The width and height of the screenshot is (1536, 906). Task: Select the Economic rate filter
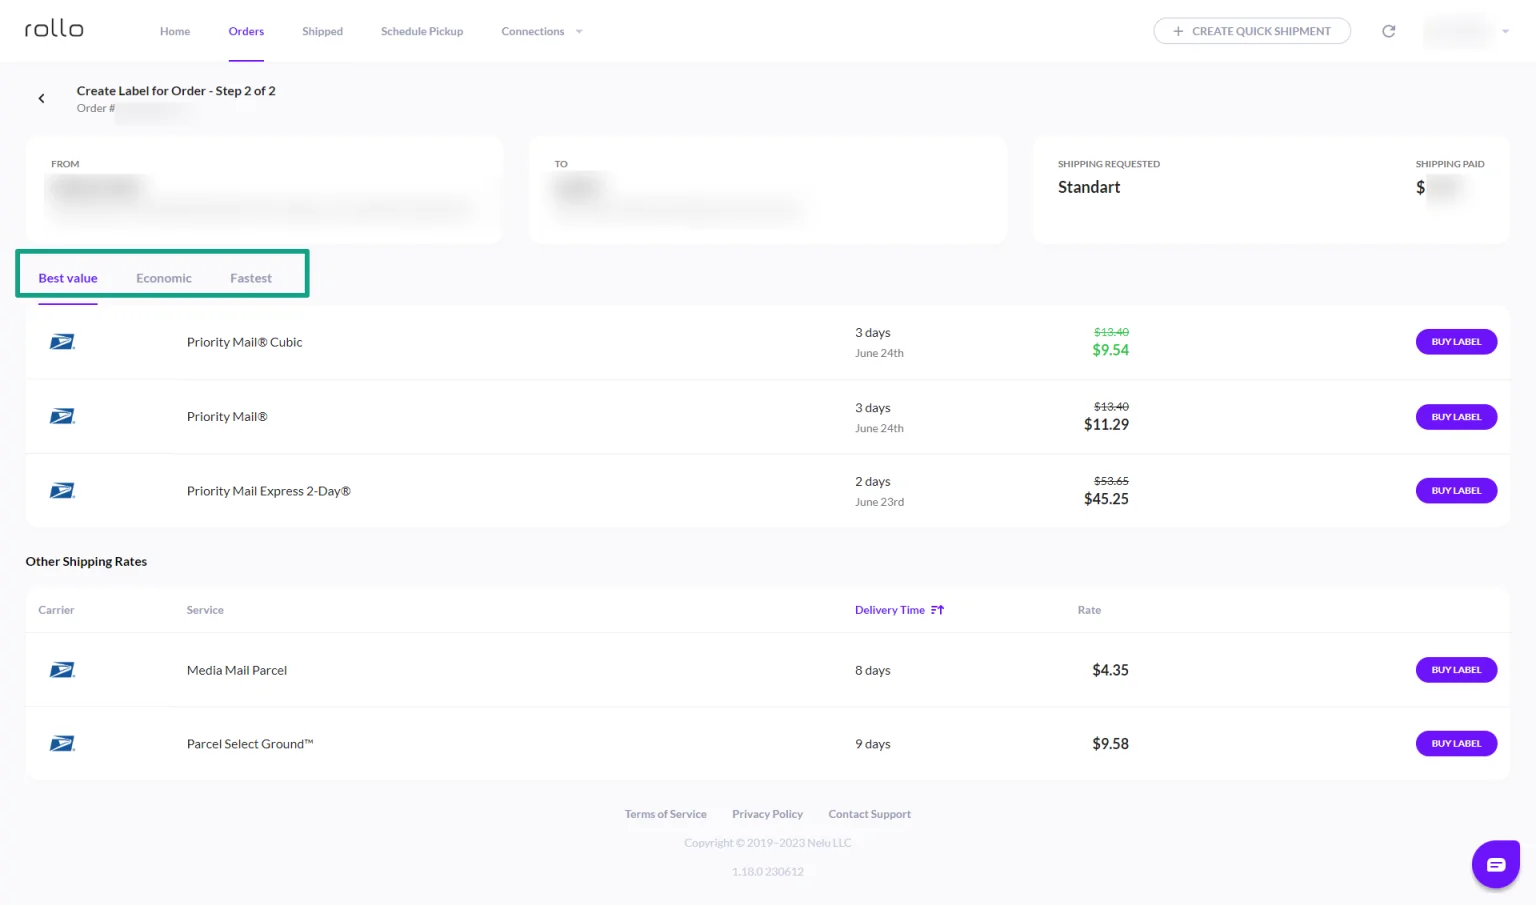point(163,278)
